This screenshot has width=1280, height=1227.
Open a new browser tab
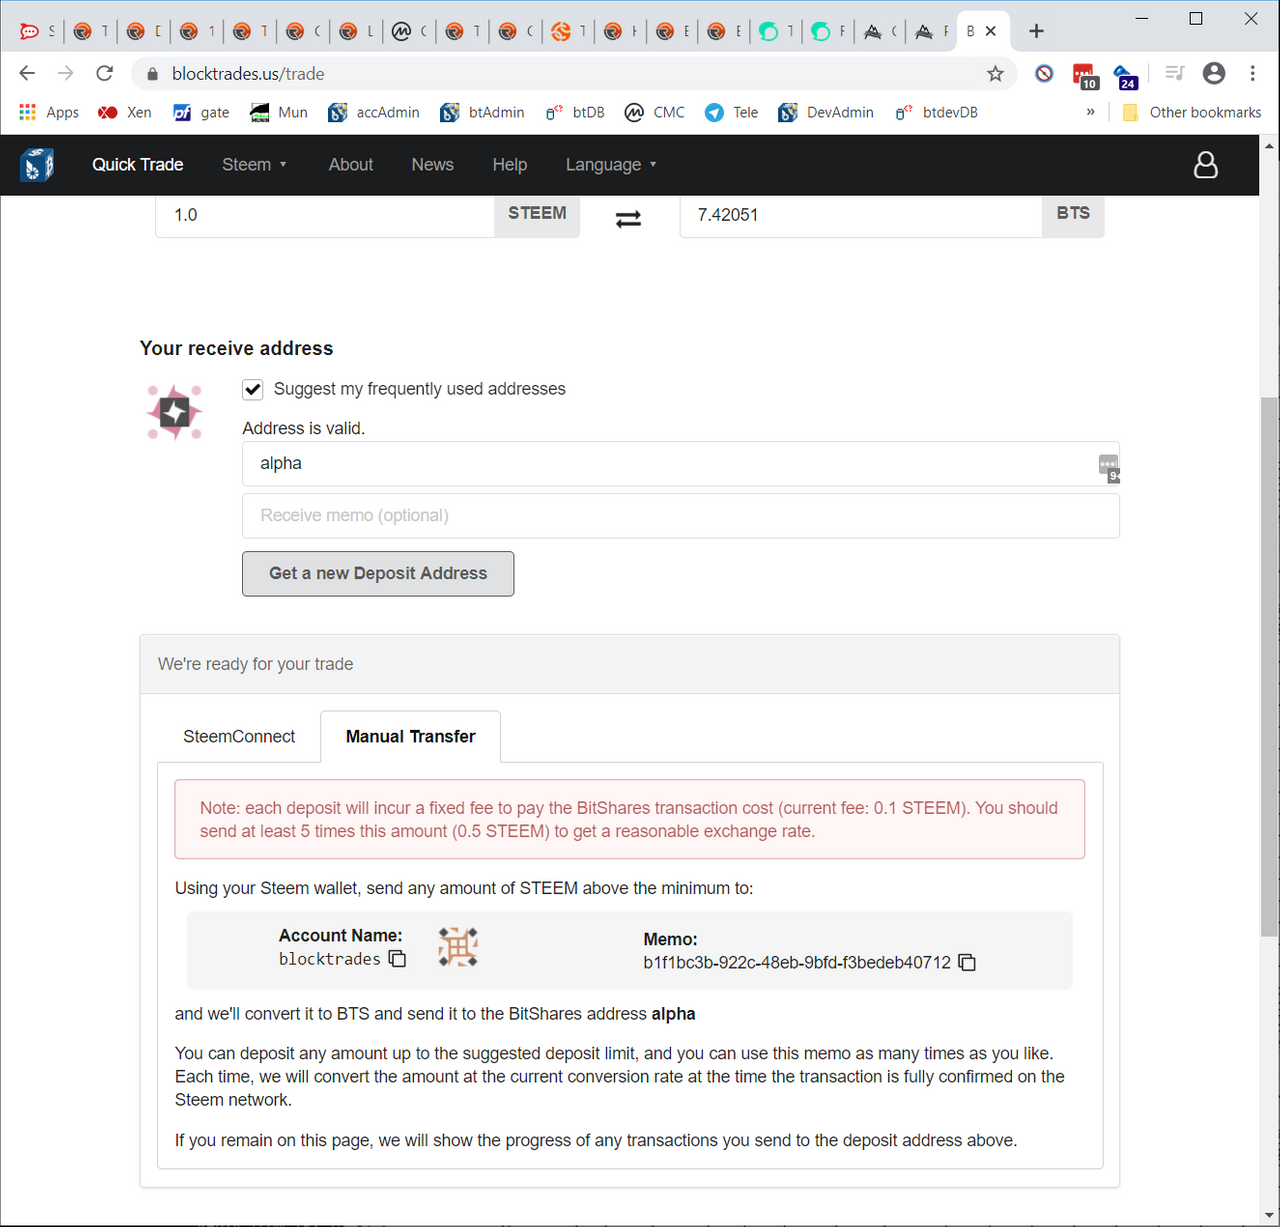(1036, 31)
